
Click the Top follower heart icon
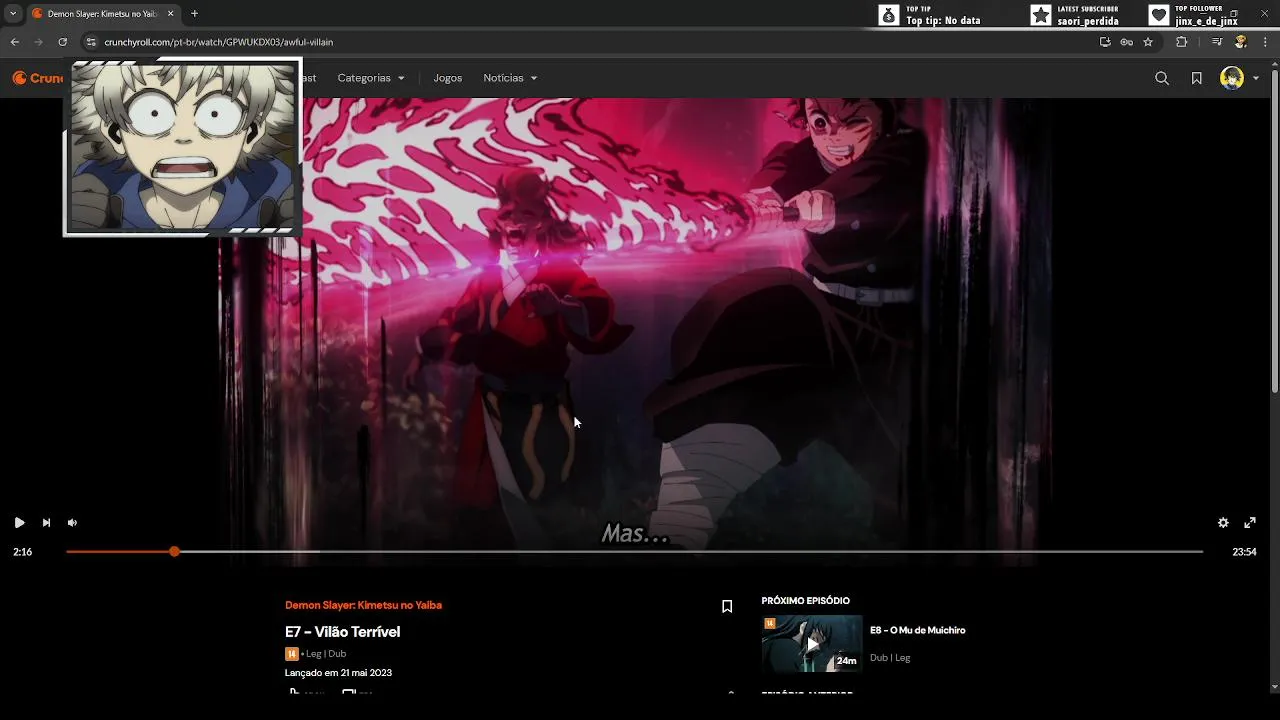pyautogui.click(x=1158, y=15)
